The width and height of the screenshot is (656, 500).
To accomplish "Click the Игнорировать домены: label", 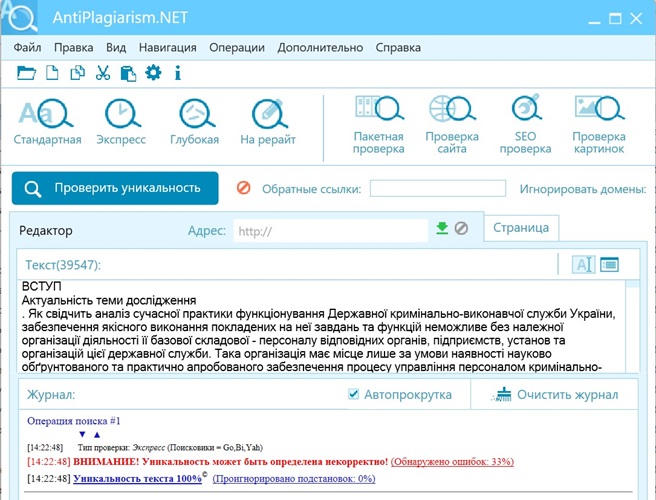I will pos(583,189).
